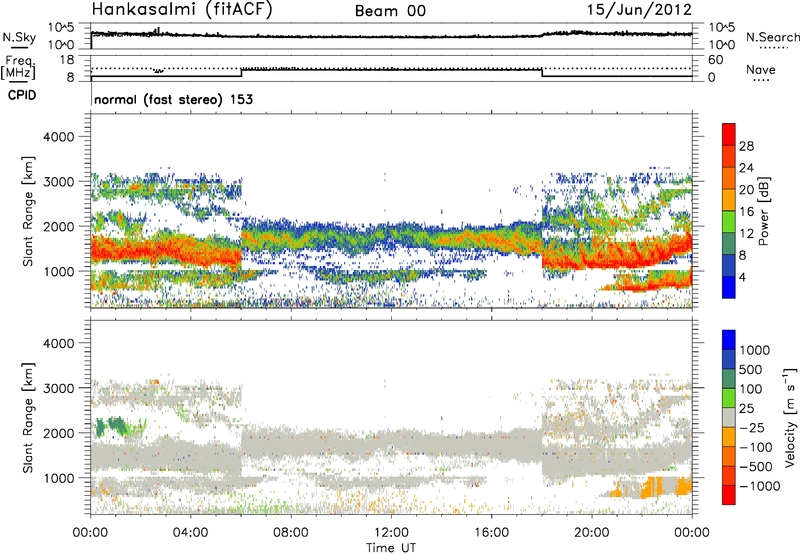
Task: Click the frequency step-up at 06:00
Action: coord(241,72)
